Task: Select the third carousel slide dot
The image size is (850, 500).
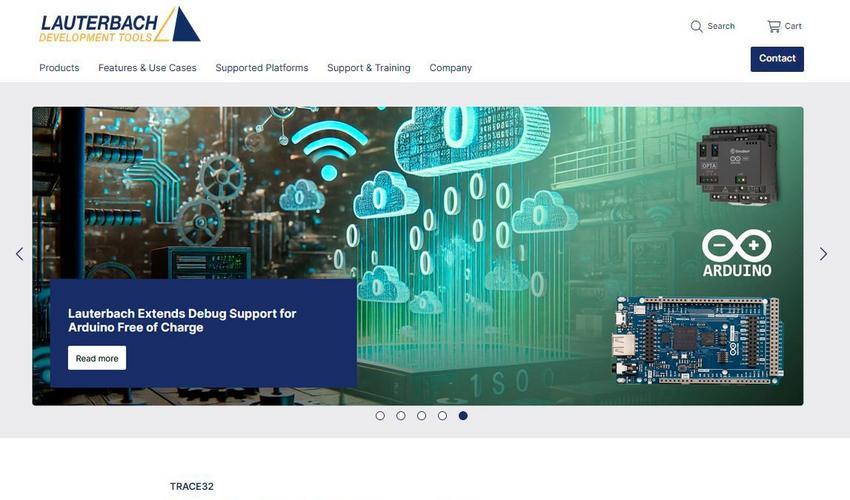Action: coord(421,415)
